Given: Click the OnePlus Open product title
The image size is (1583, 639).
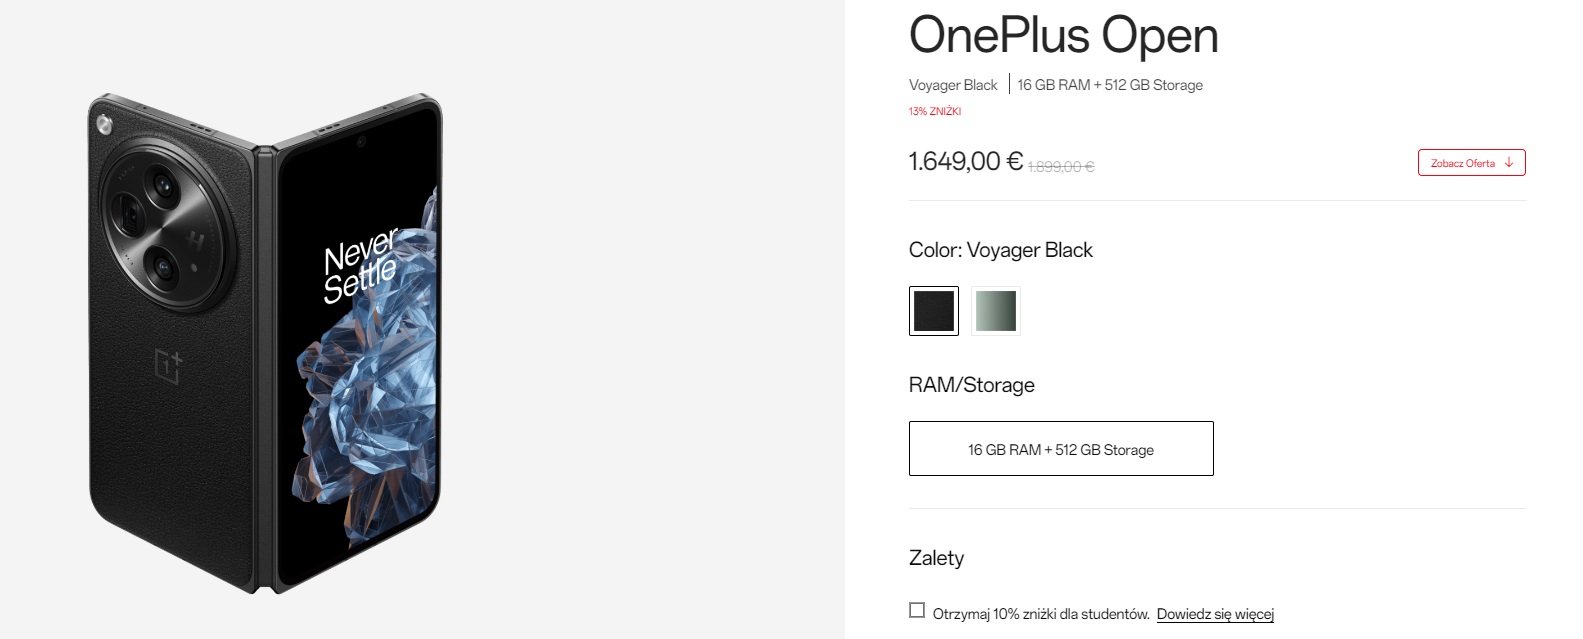Looking at the screenshot, I should pos(1063,35).
